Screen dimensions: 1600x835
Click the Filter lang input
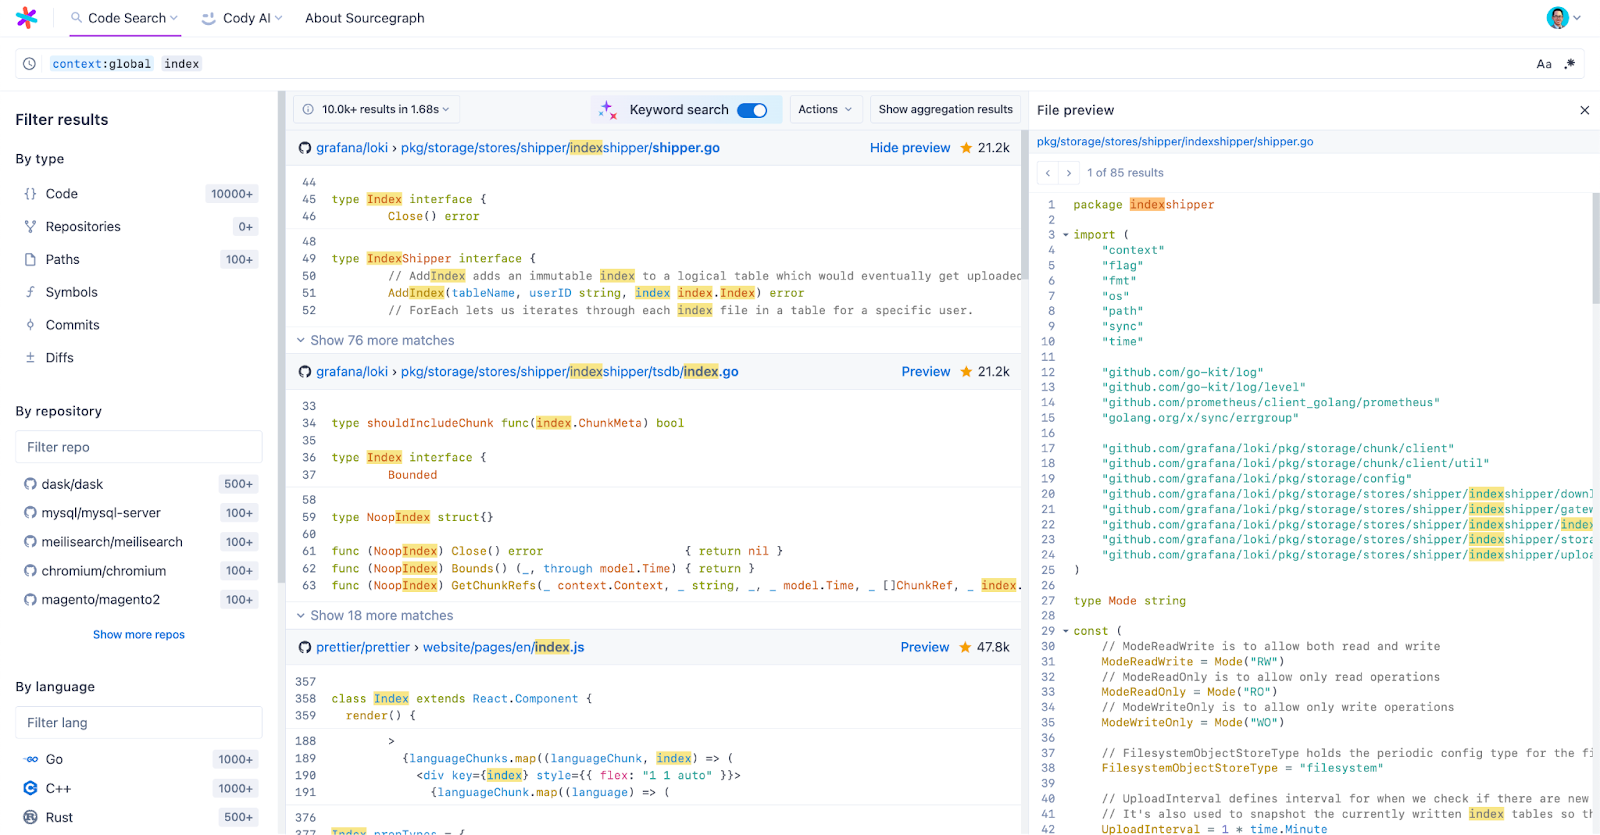pyautogui.click(x=139, y=723)
